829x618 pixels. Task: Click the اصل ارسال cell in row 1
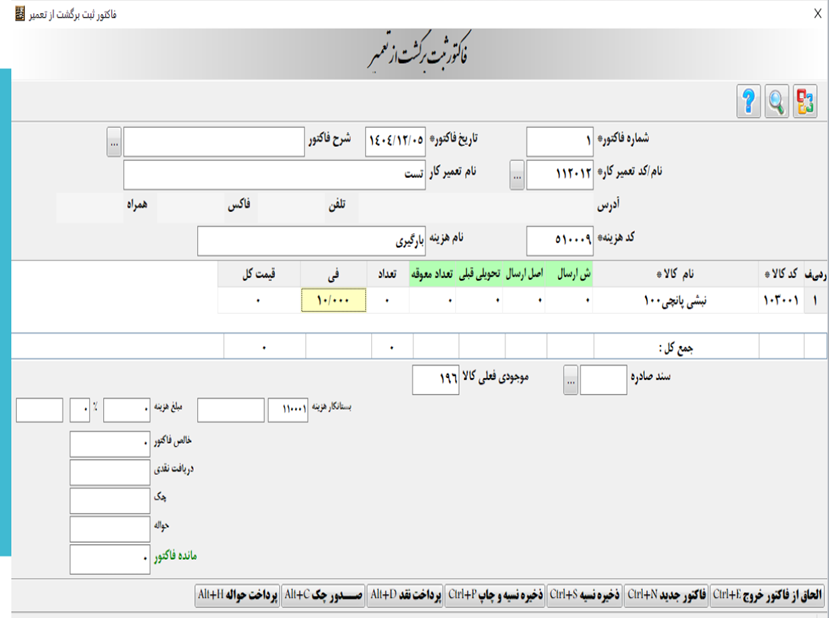524,300
